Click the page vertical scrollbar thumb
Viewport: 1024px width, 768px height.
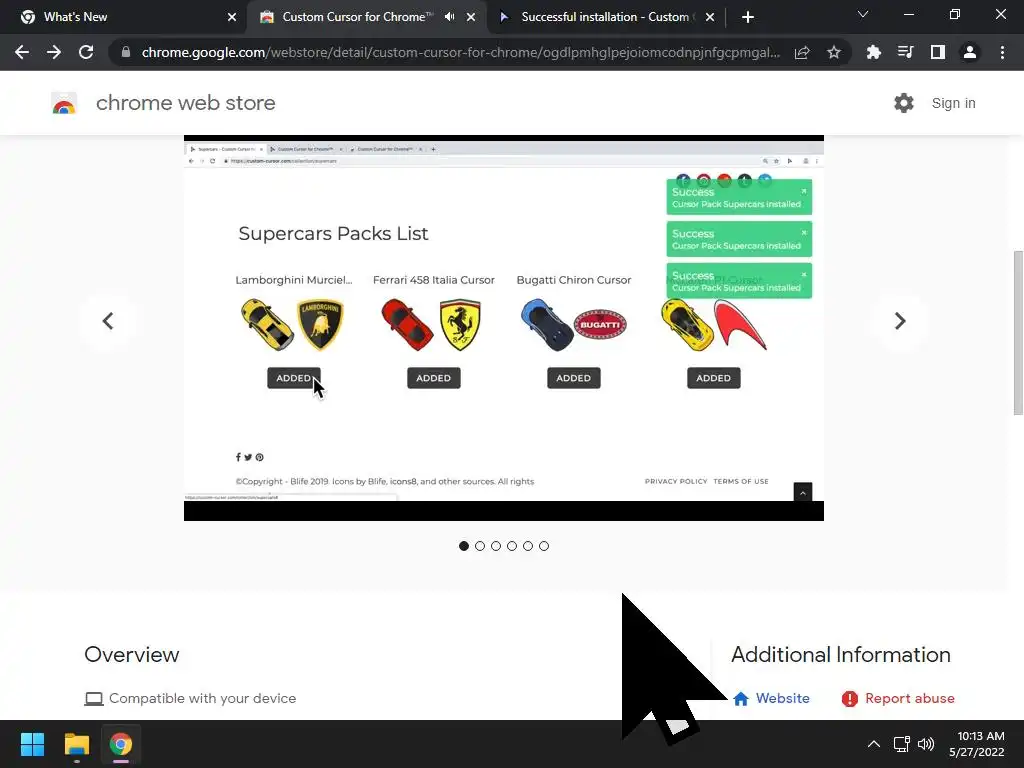tap(1018, 332)
